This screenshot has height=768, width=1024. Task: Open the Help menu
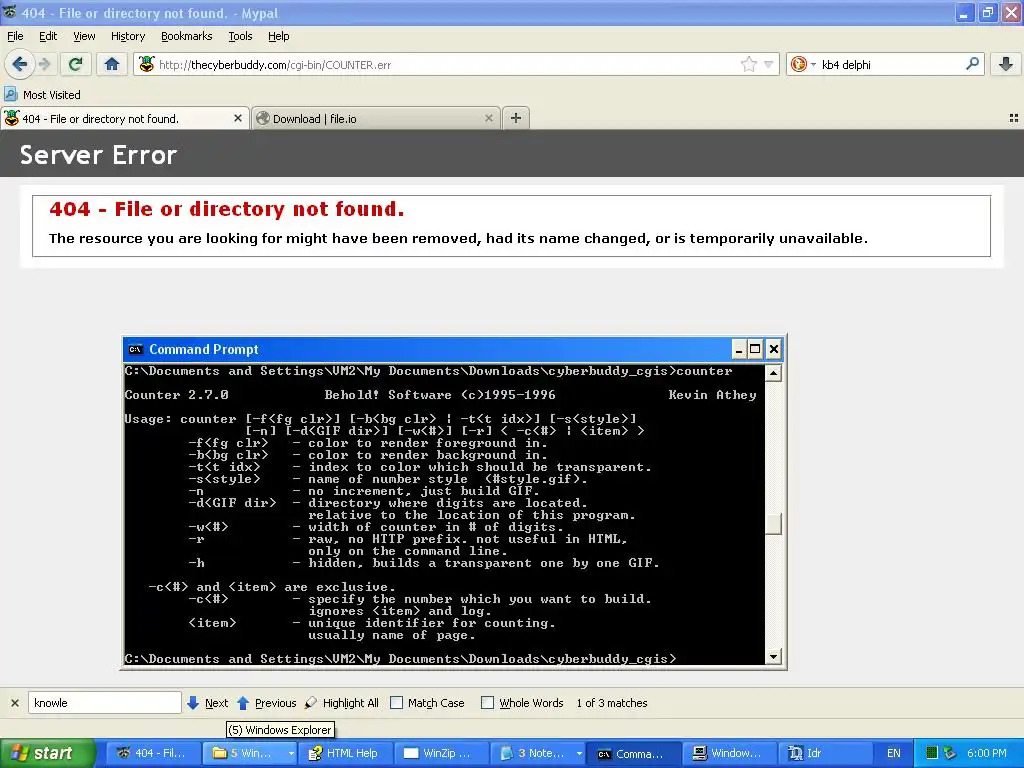coord(278,36)
